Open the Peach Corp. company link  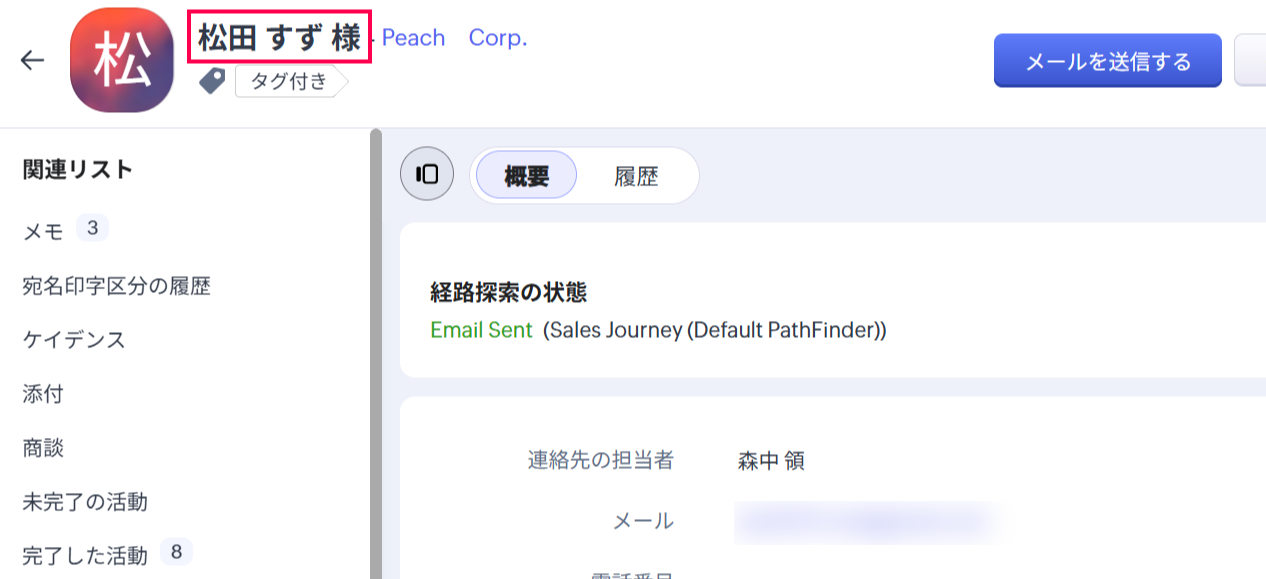[454, 38]
